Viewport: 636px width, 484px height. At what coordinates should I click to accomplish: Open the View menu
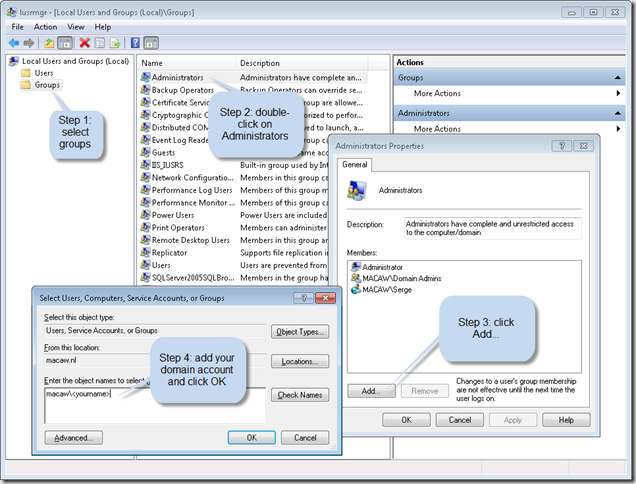pos(76,27)
